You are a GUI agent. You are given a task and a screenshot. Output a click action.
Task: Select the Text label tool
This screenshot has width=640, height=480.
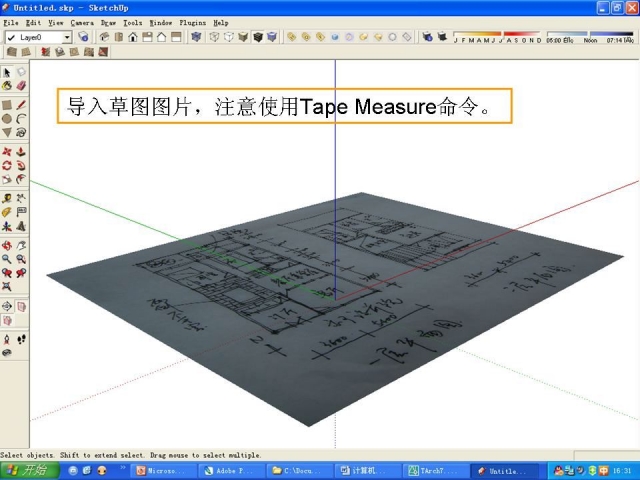pyautogui.click(x=21, y=212)
